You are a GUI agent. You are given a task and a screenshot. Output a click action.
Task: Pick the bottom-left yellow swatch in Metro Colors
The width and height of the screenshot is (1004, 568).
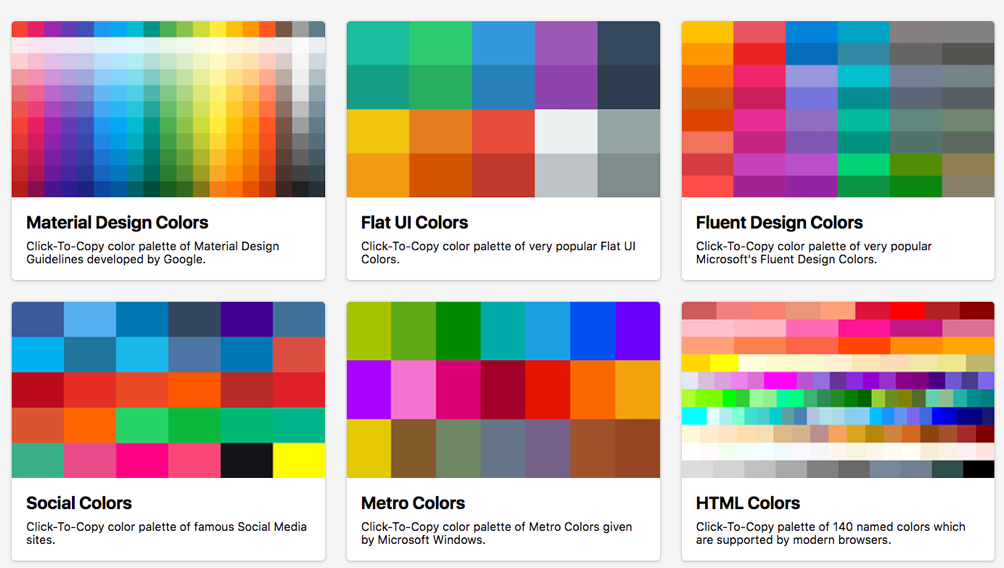click(369, 448)
